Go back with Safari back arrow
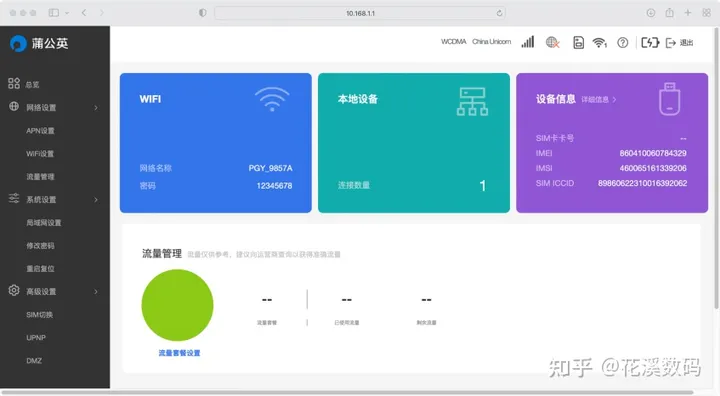 84,13
